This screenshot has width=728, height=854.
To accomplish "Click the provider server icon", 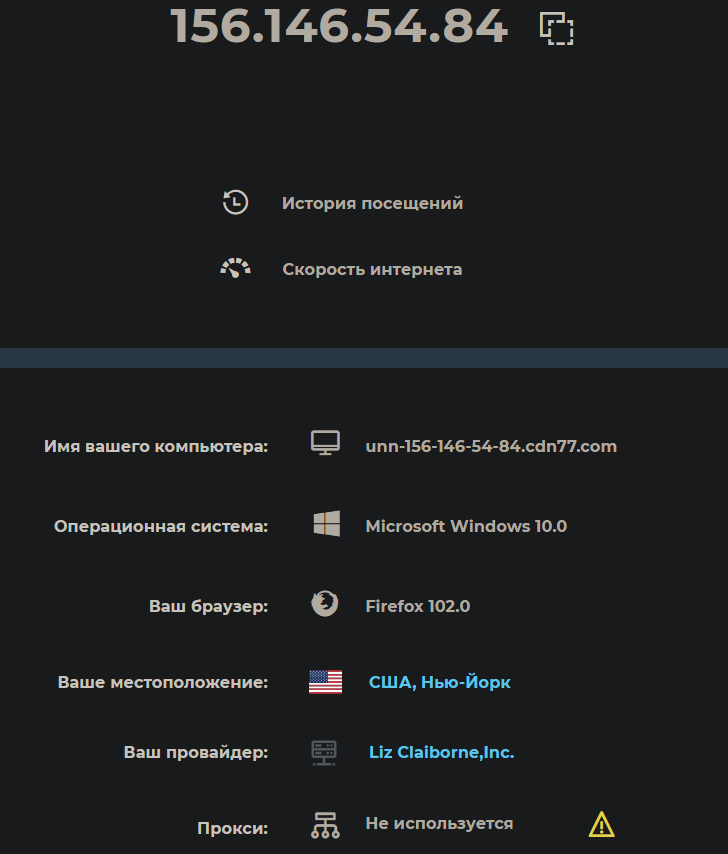I will tap(325, 752).
